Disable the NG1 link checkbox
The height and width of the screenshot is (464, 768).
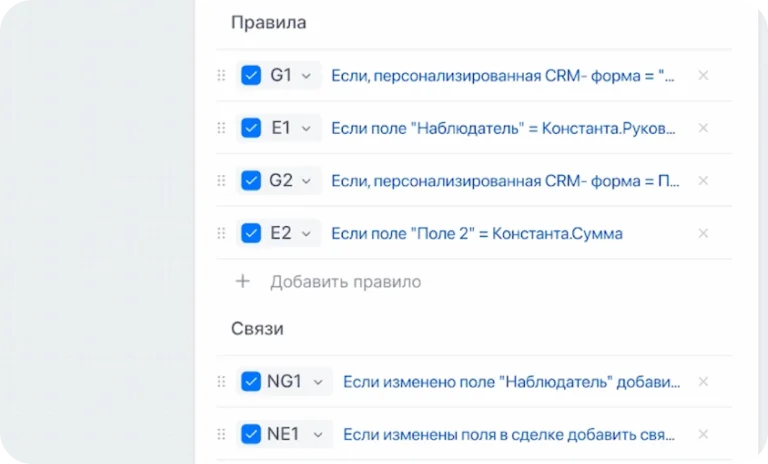tap(251, 381)
